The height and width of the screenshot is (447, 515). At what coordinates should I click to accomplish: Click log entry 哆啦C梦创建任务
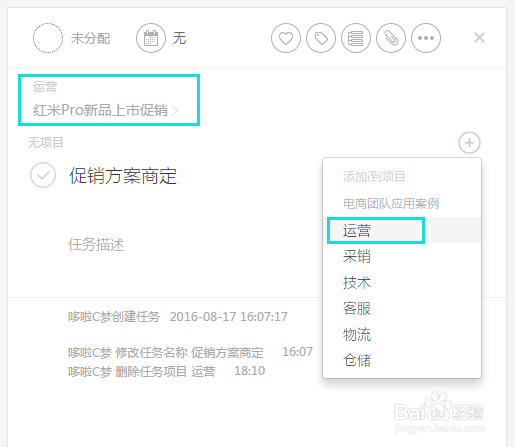click(x=114, y=316)
